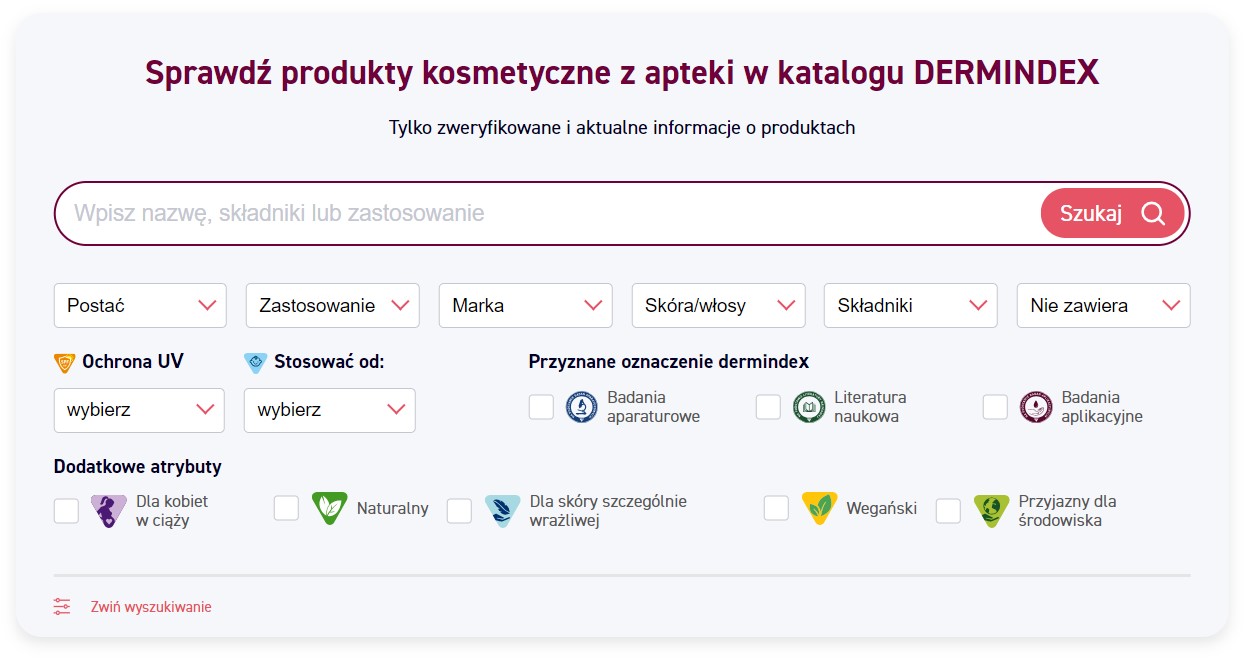Click the Dla kobiet w ciąży label
Screen dimensions: 1252x666
coord(172,511)
